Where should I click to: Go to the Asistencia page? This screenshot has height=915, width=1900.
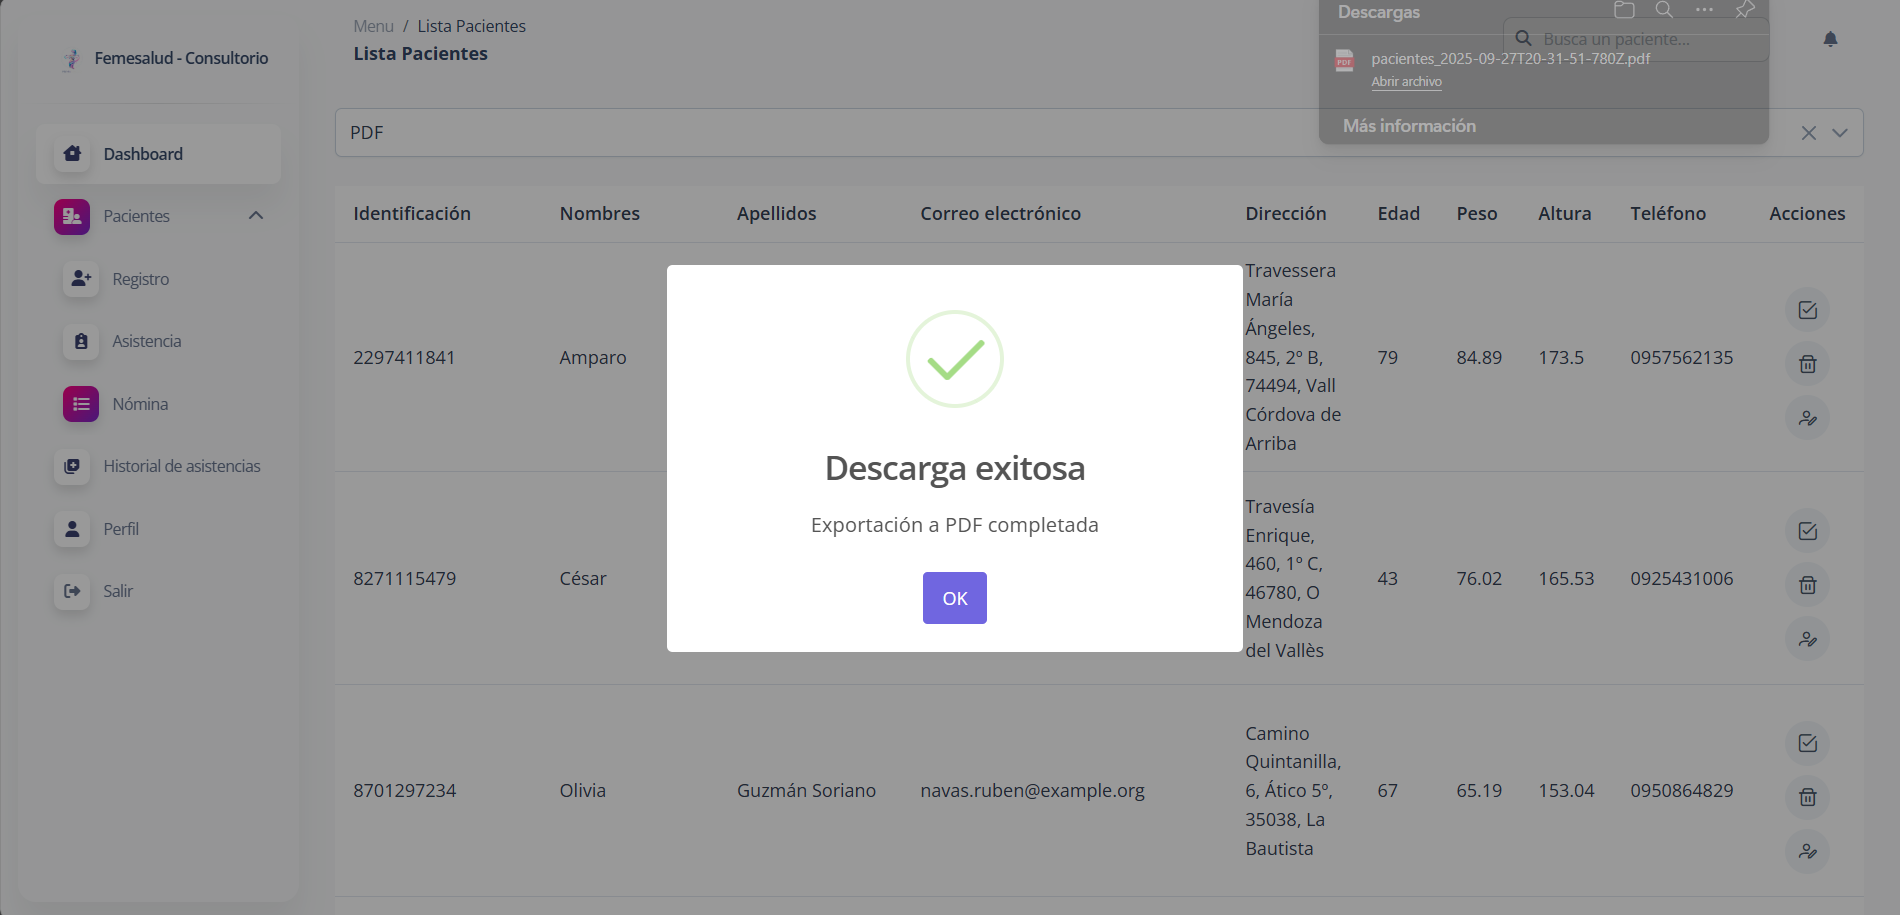point(146,341)
